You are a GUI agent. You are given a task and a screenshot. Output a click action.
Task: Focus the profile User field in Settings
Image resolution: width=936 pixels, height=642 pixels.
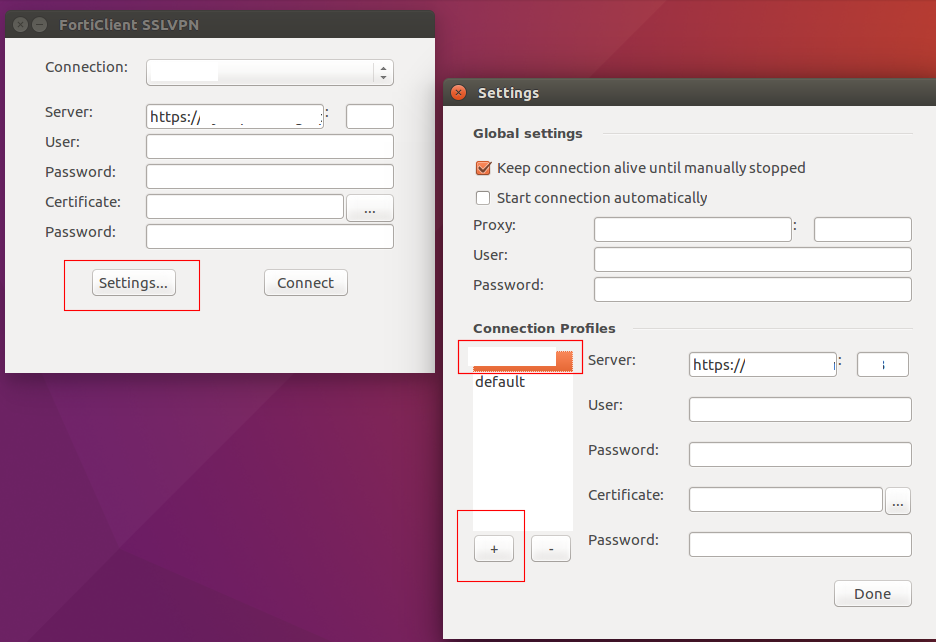point(800,409)
